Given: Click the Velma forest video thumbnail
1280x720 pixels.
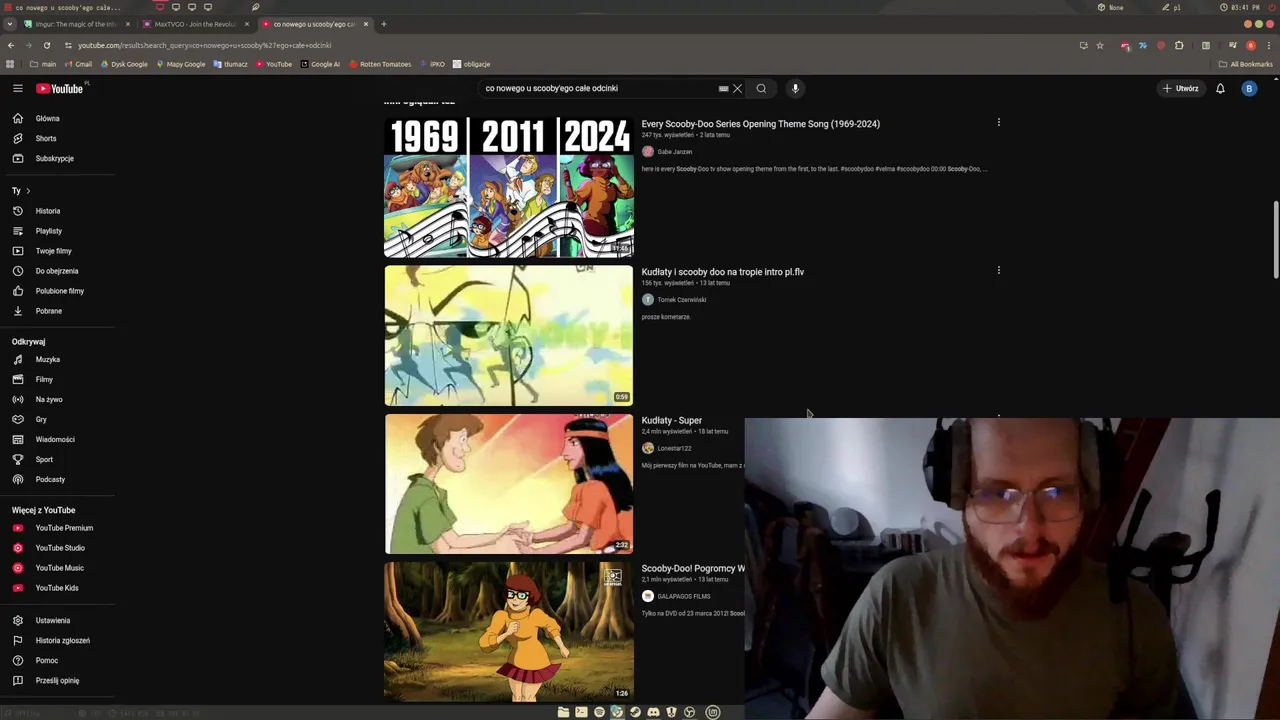Looking at the screenshot, I should 509,631.
